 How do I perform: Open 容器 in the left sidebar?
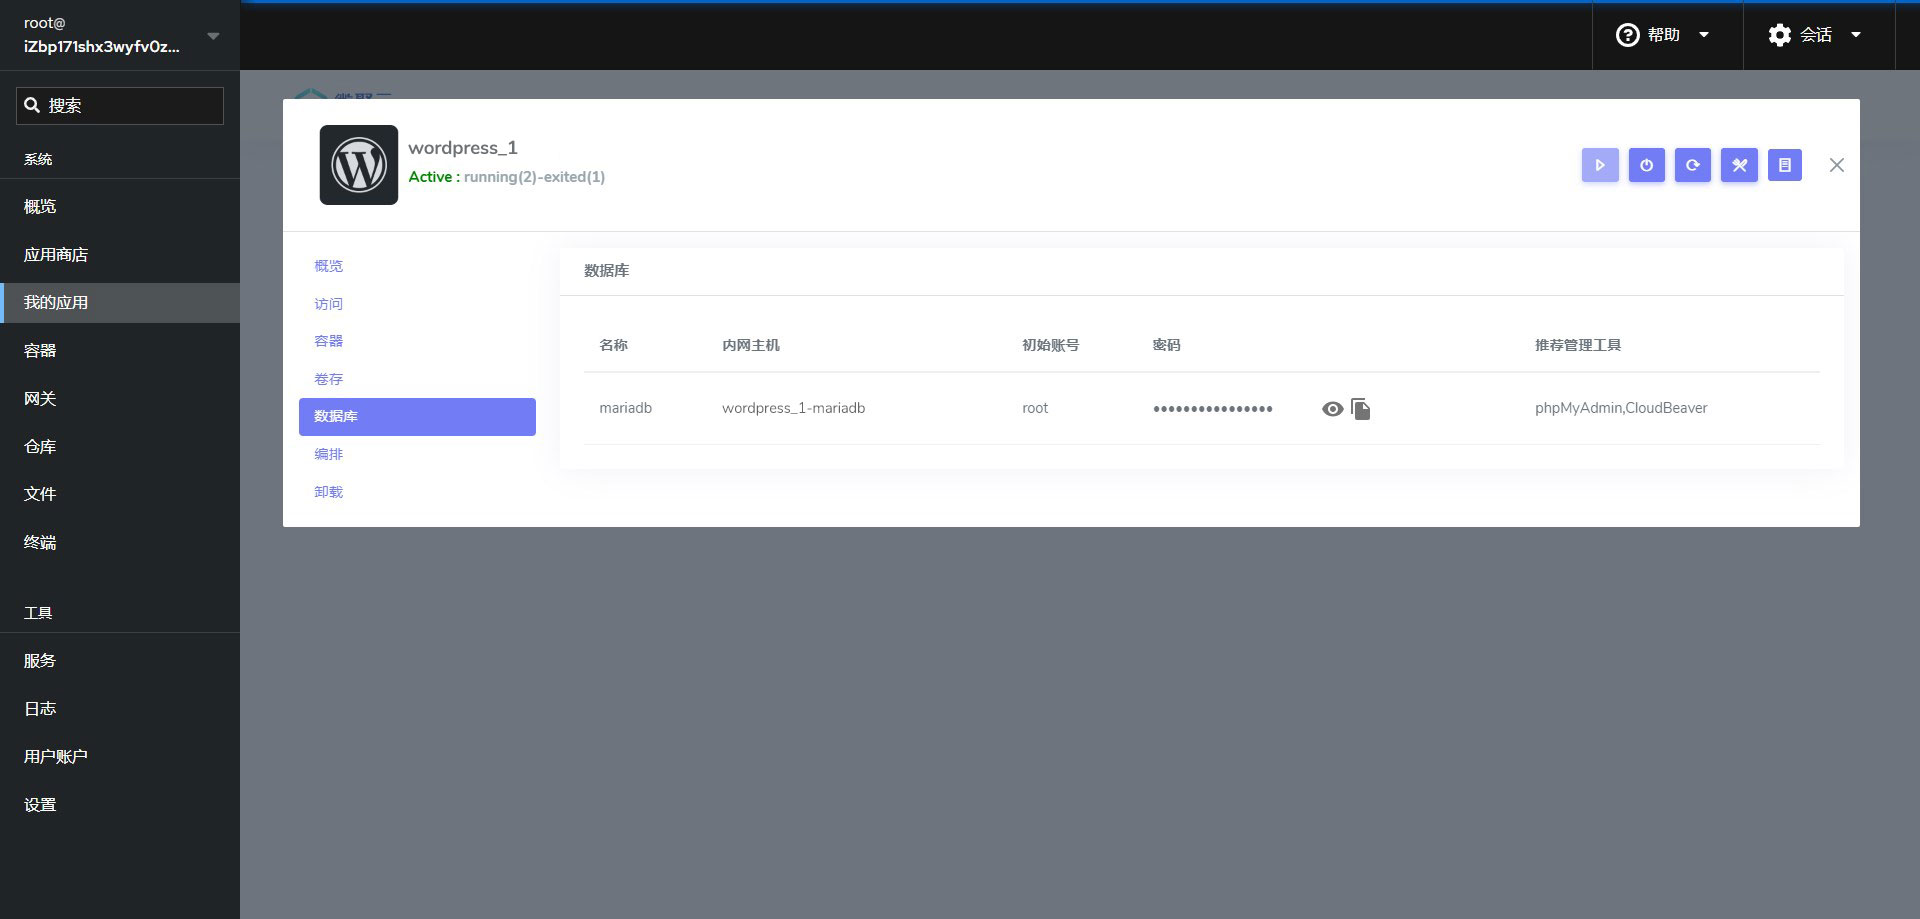pyautogui.click(x=120, y=351)
